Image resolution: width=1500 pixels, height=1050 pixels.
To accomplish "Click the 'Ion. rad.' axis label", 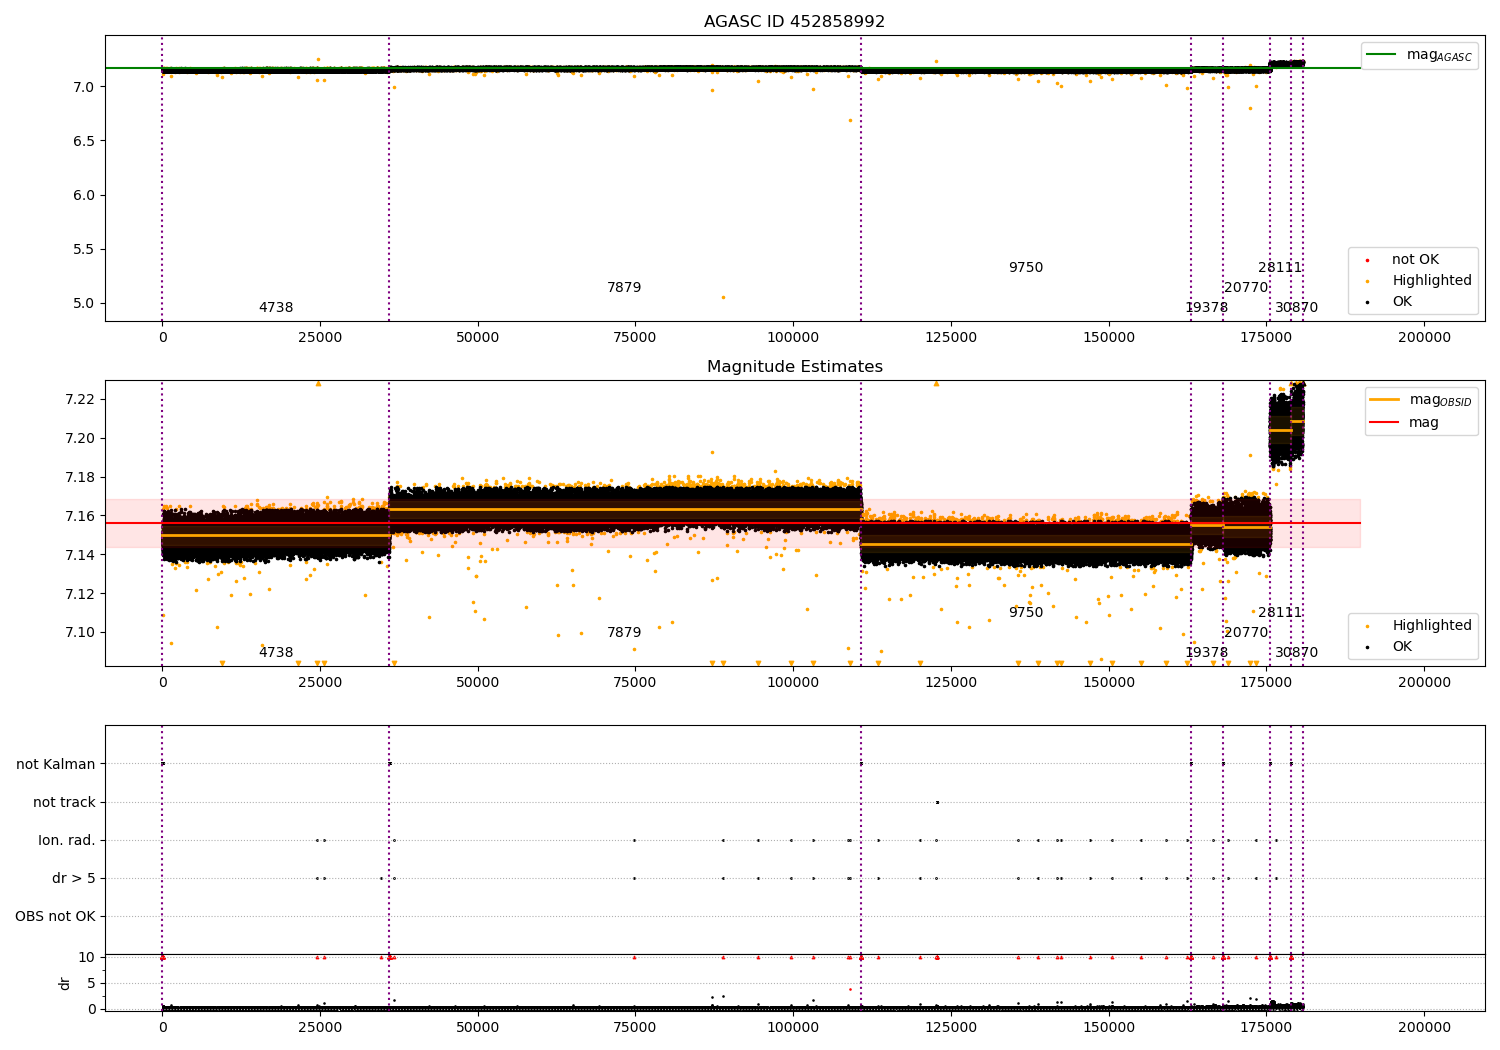I will click(x=67, y=840).
